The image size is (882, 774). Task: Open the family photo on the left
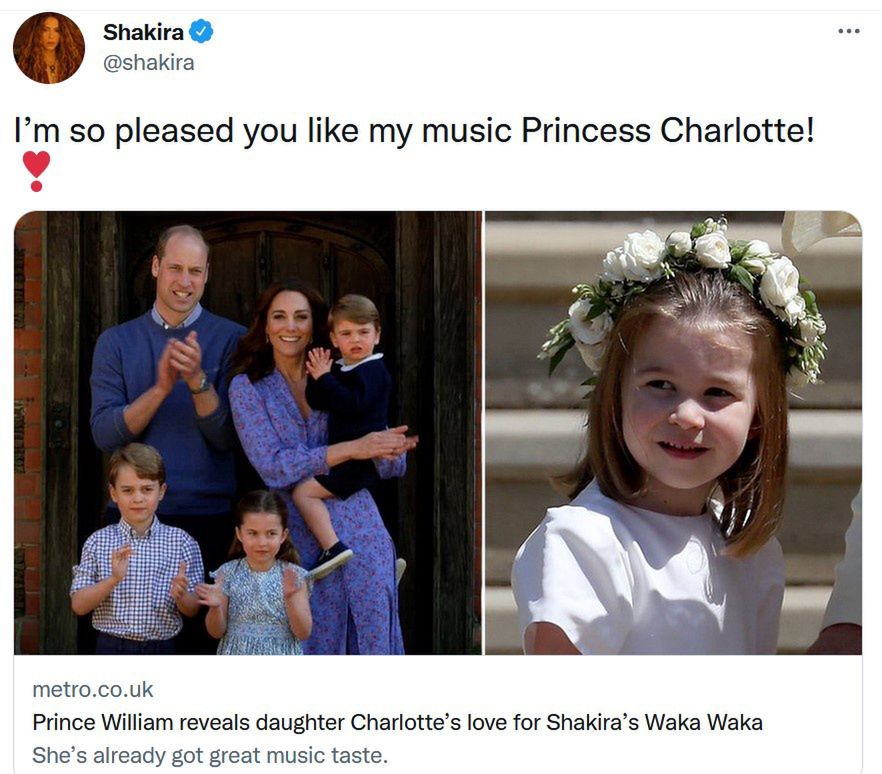247,432
